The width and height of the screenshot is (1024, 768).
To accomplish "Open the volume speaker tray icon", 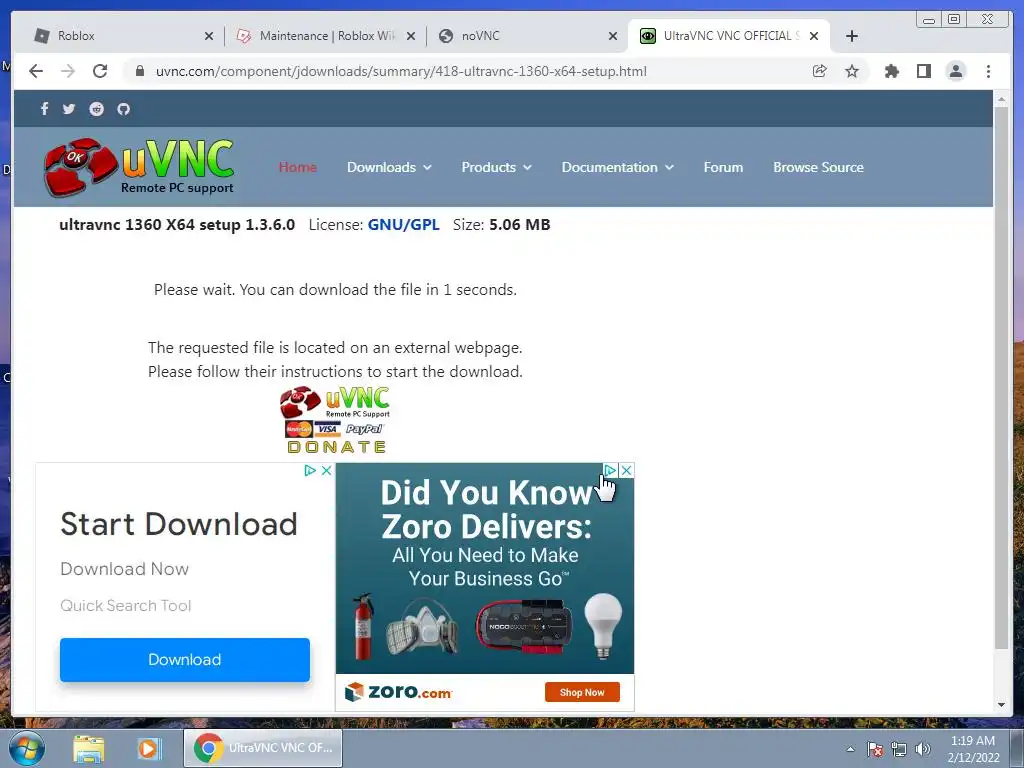I will coord(923,749).
